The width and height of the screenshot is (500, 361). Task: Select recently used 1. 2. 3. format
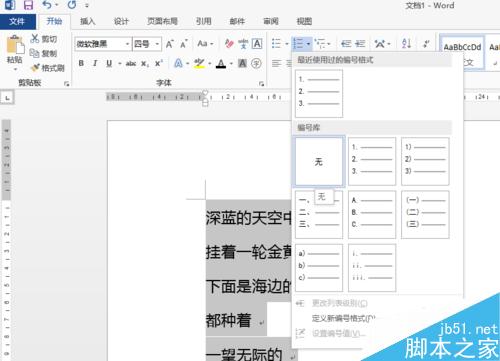[x=319, y=94]
